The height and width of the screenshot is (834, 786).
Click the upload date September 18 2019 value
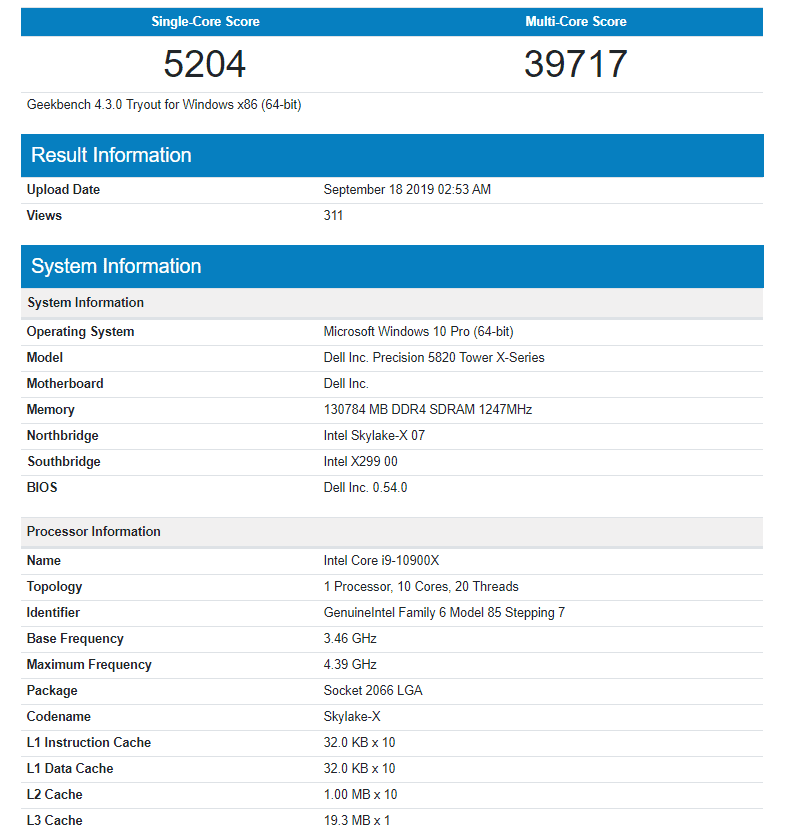pyautogui.click(x=407, y=190)
